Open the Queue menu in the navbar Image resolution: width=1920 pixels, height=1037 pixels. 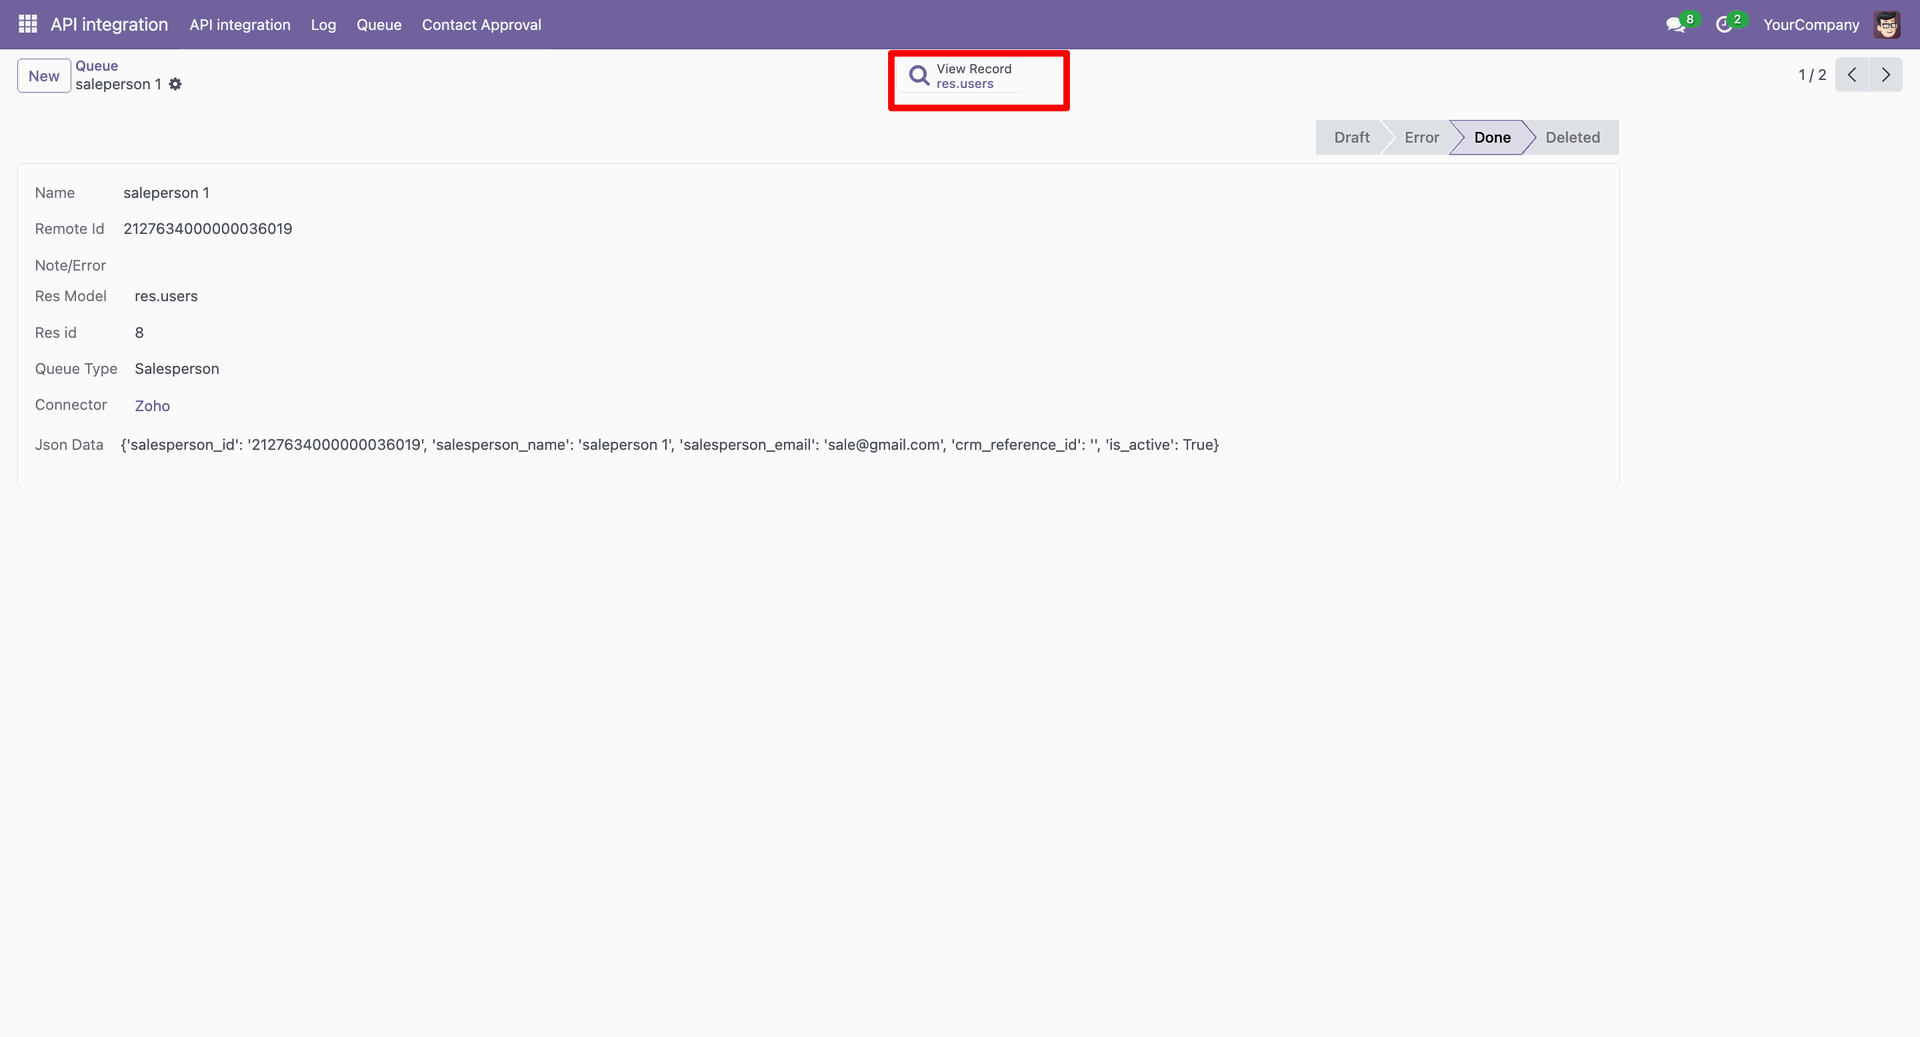(x=379, y=25)
